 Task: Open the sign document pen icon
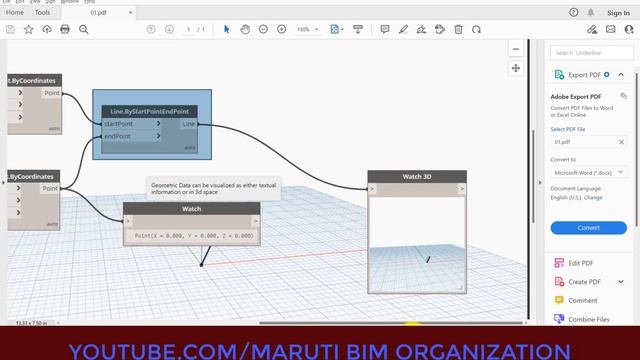[x=421, y=29]
